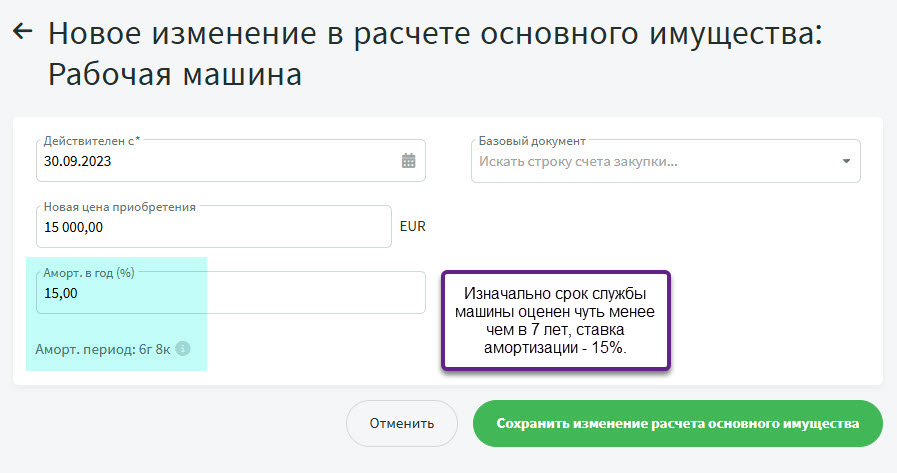Expand the Базовый документ dropdown arrow
This screenshot has width=897, height=473.
click(846, 161)
